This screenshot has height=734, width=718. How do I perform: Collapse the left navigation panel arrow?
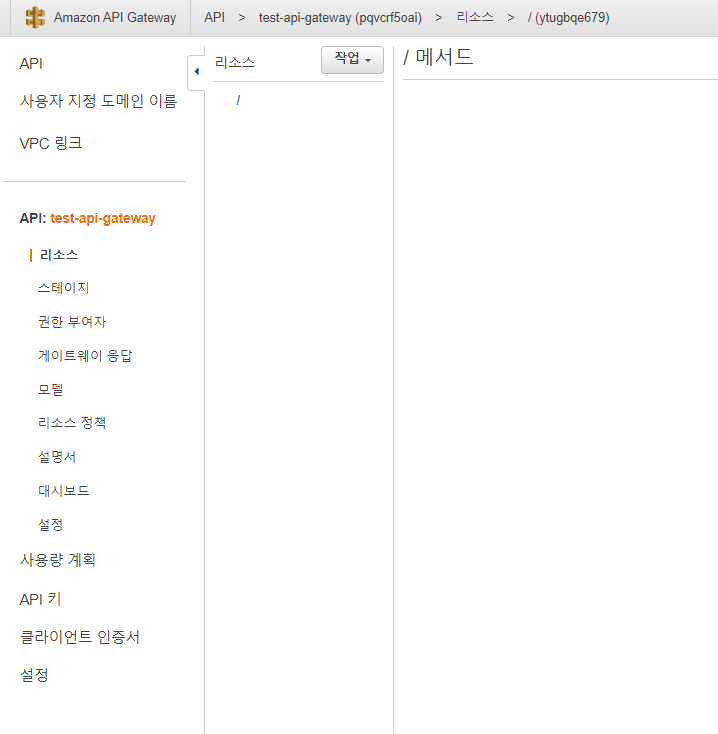[x=196, y=71]
